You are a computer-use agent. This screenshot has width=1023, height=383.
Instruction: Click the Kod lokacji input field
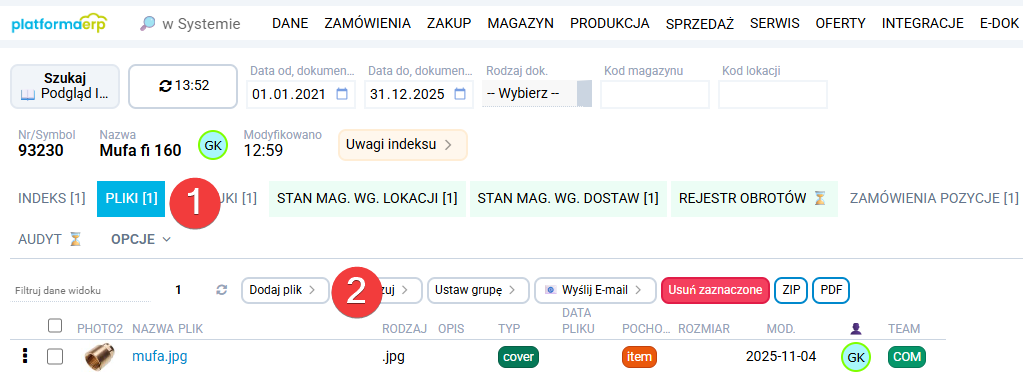[772, 94]
